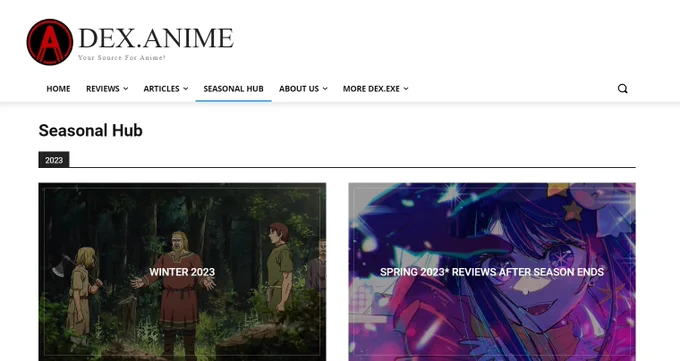
Task: Select the 2023 section tab
Action: click(x=54, y=160)
